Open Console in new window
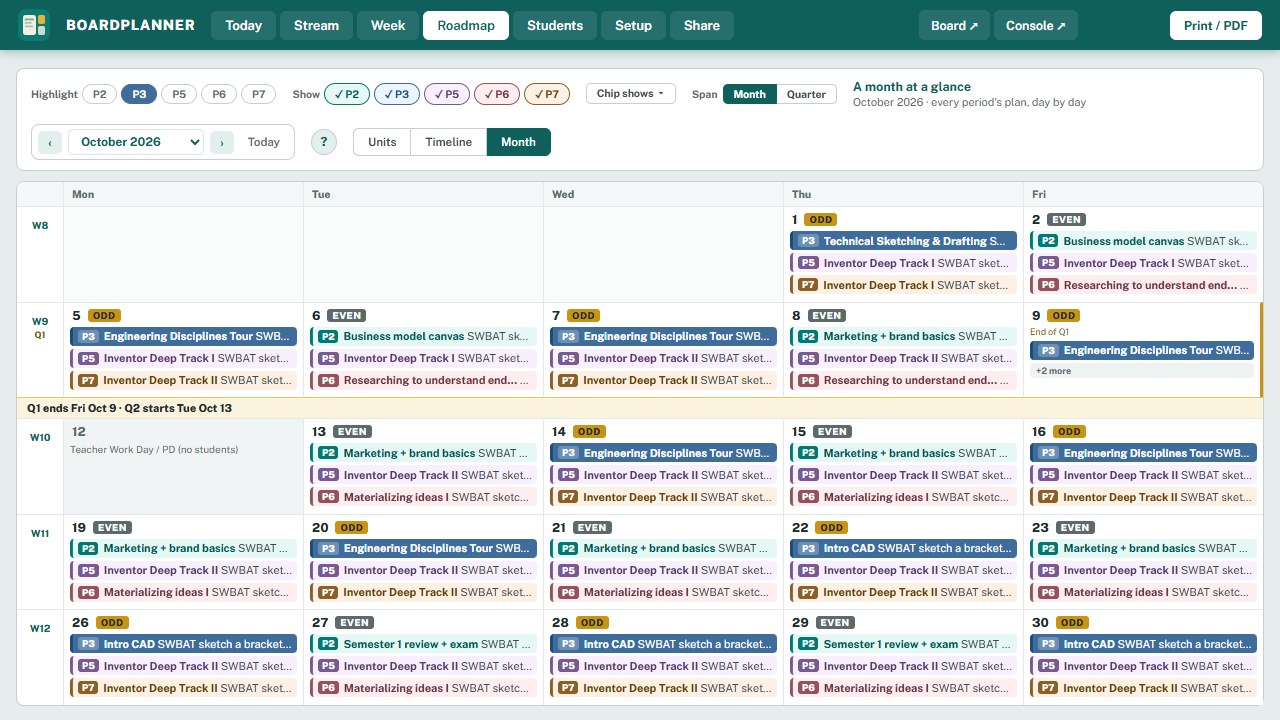 [1036, 25]
